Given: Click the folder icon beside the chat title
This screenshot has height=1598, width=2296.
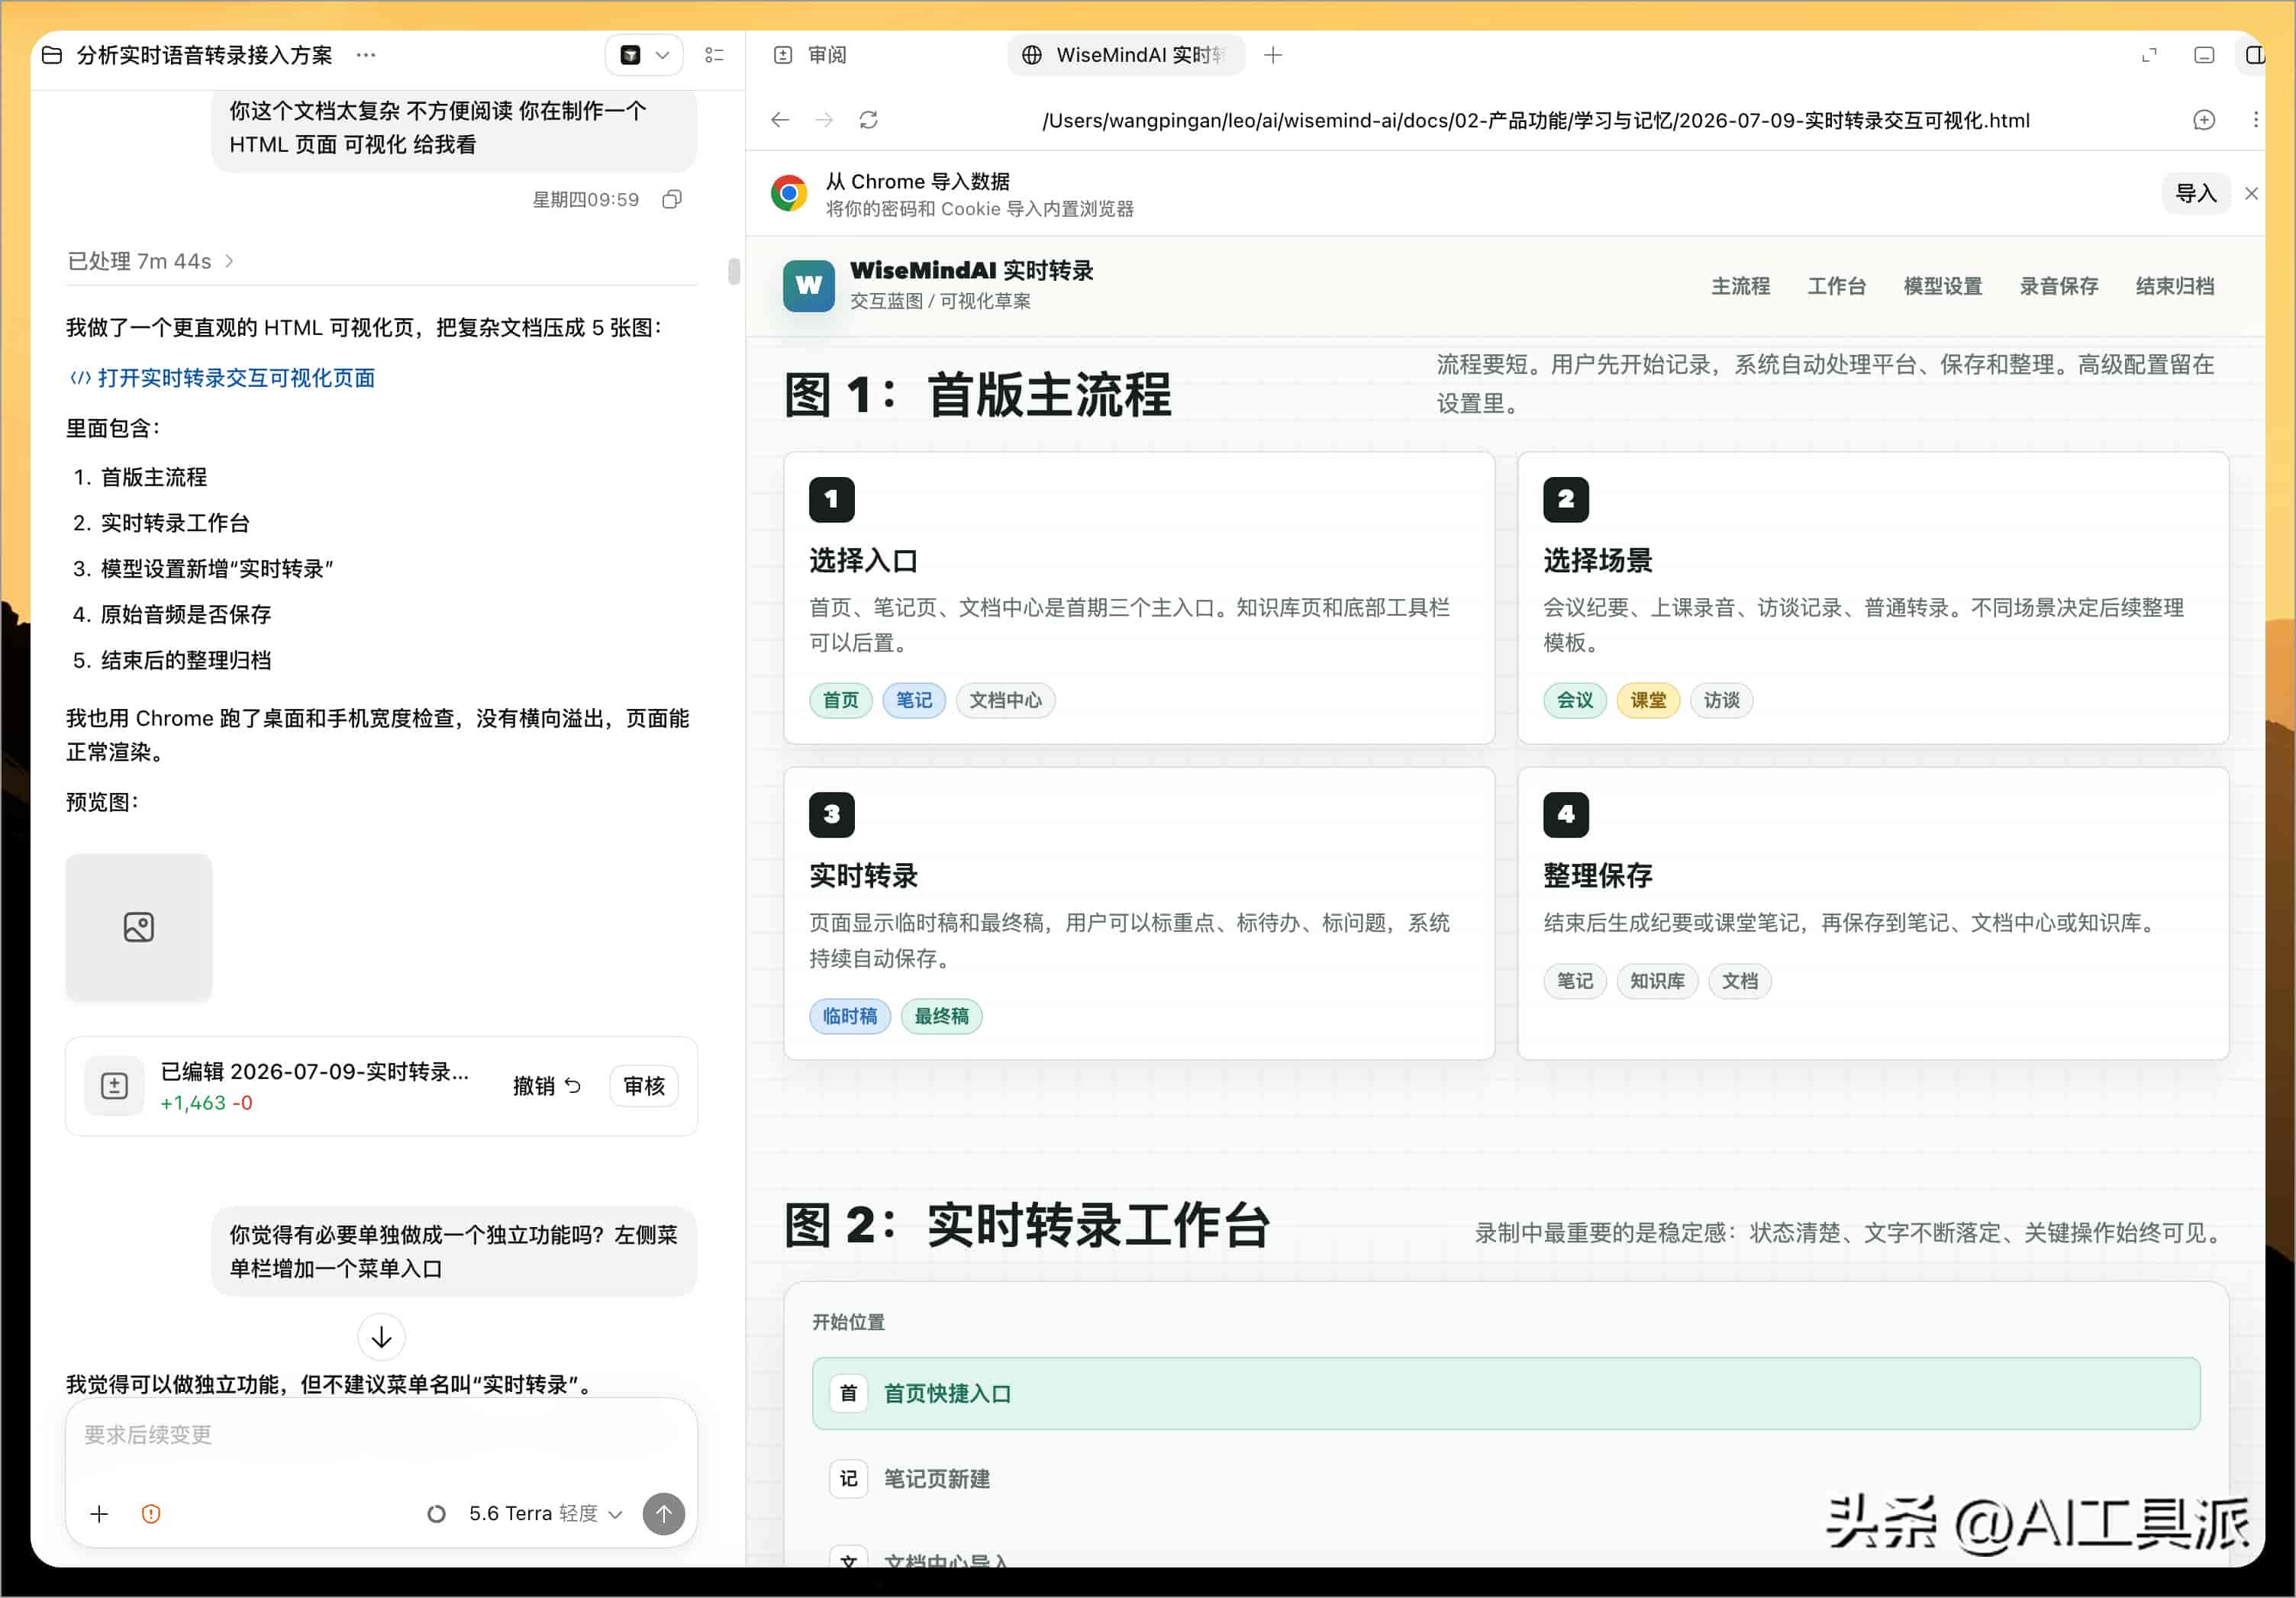Looking at the screenshot, I should (x=52, y=55).
